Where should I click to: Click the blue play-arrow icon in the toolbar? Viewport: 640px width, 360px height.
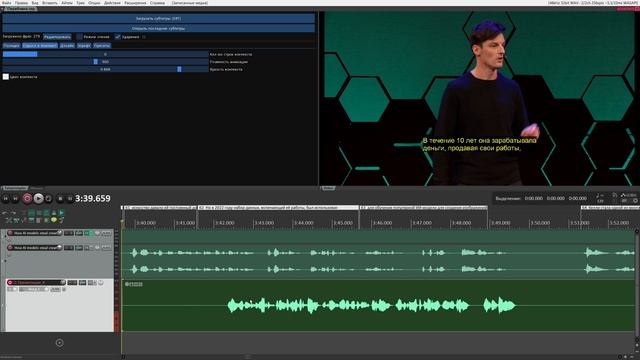[x=62, y=213]
